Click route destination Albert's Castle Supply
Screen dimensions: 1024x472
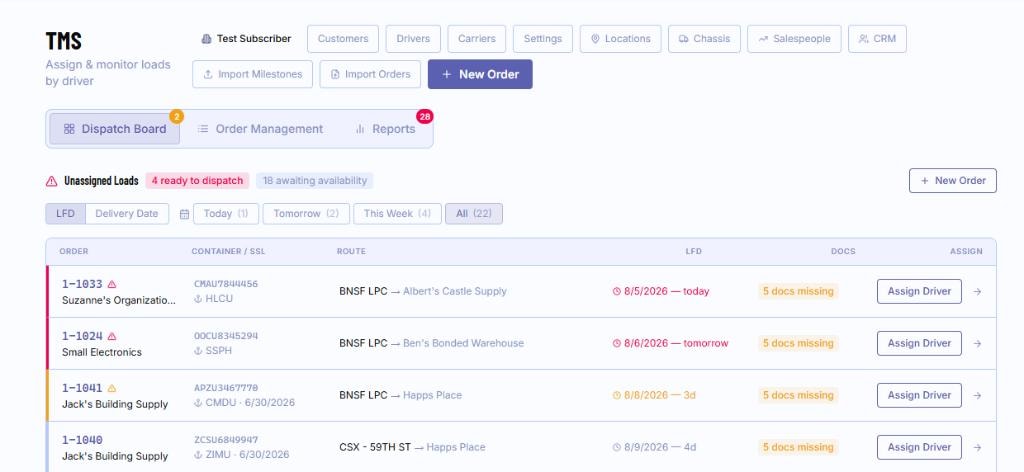pyautogui.click(x=455, y=292)
